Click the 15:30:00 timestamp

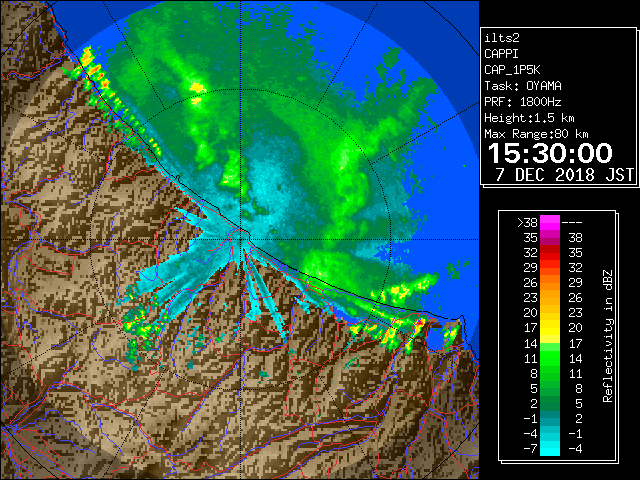click(550, 153)
